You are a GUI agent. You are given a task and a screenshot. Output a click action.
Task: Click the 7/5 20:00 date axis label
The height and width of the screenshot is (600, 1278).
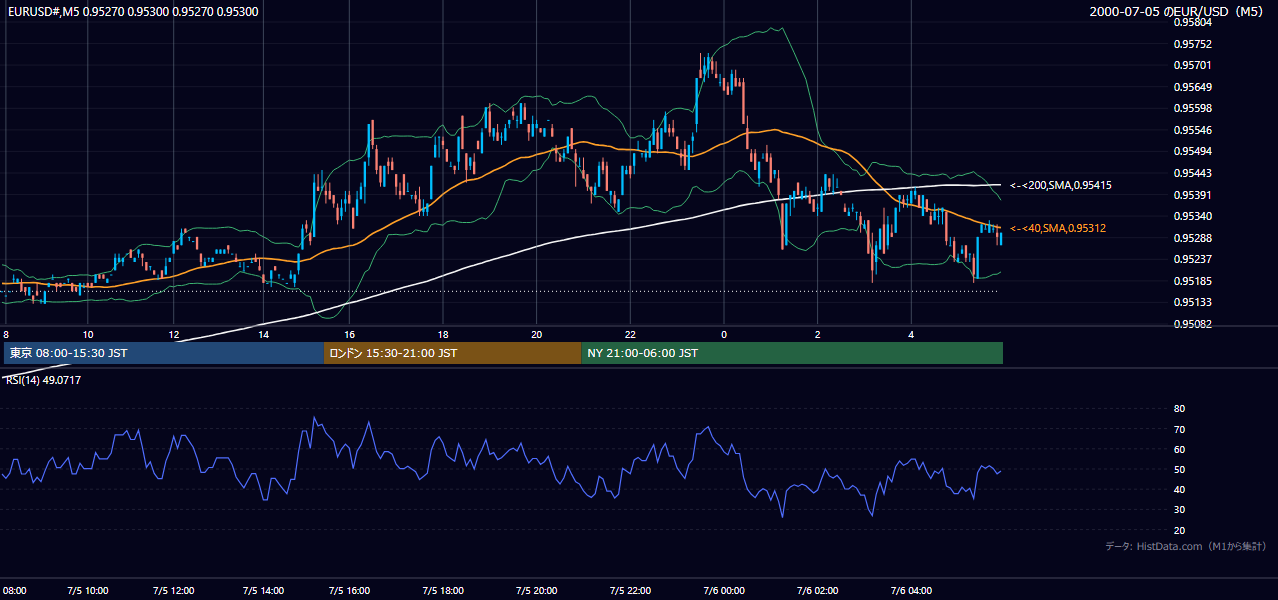[x=536, y=590]
